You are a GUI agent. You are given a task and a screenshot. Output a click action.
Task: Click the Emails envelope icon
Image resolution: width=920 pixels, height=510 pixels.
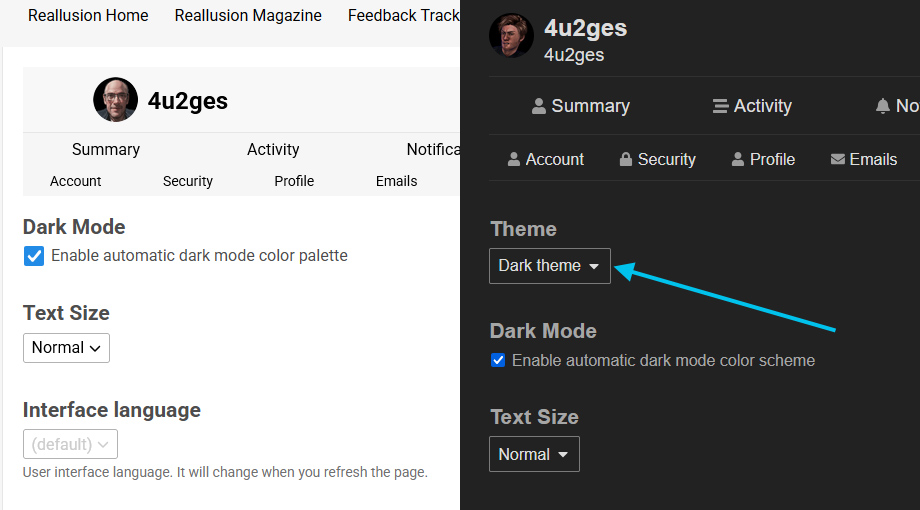point(838,159)
